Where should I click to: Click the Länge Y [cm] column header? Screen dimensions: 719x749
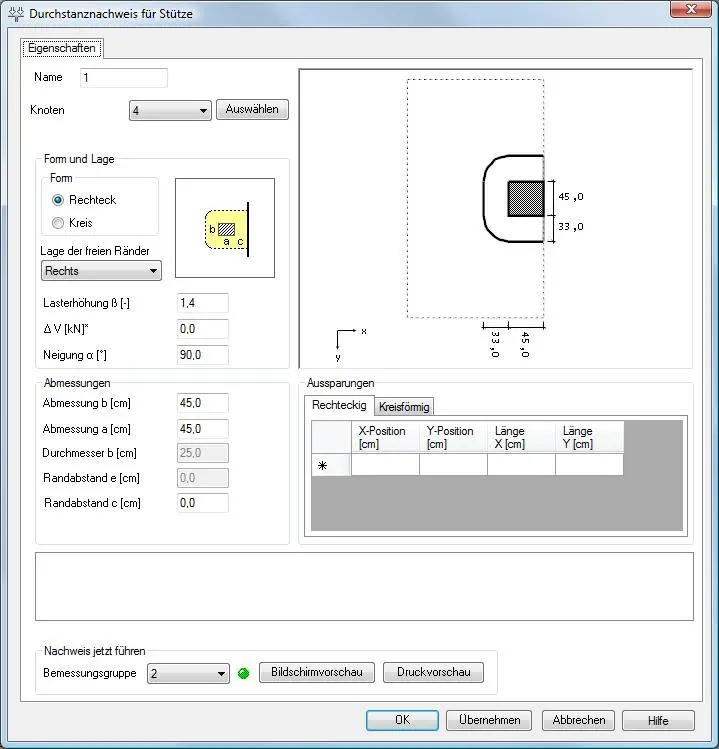[x=590, y=437]
